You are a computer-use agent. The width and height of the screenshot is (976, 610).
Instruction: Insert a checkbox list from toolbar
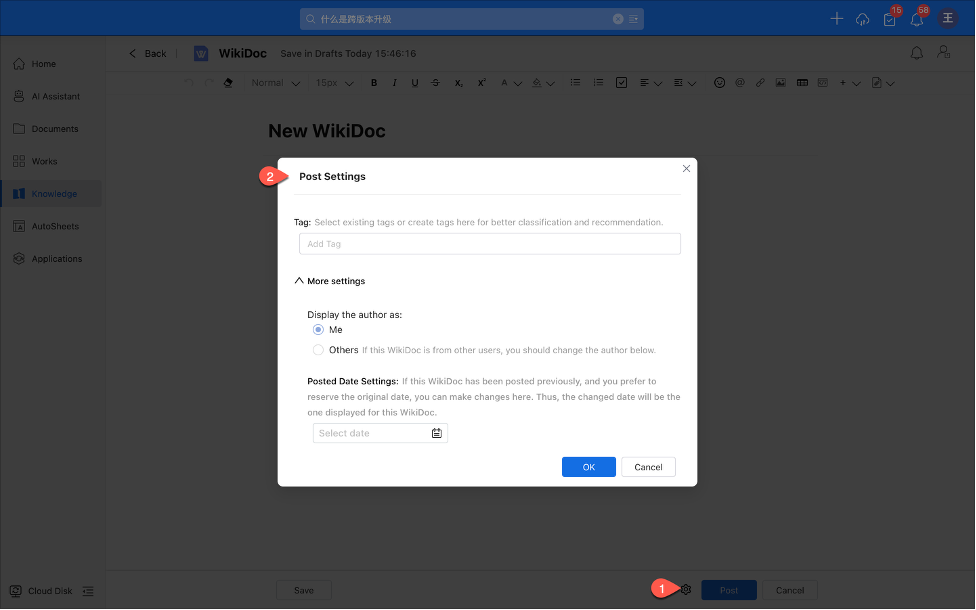[621, 83]
